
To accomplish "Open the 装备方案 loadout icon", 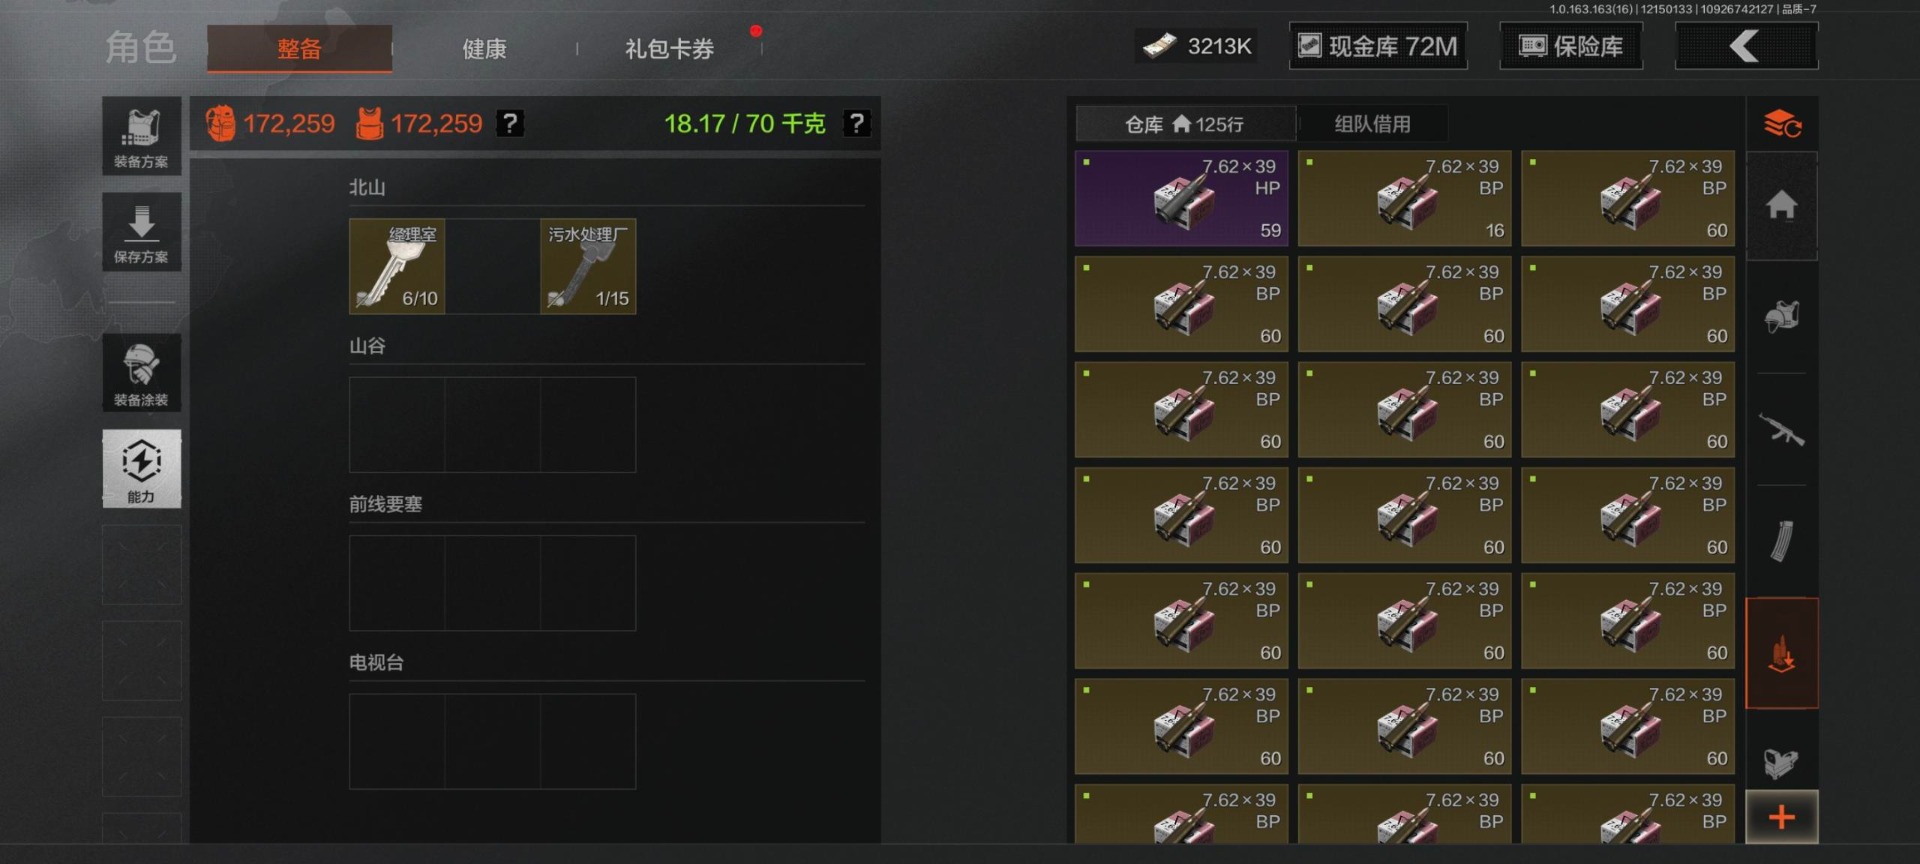I will click(x=141, y=136).
